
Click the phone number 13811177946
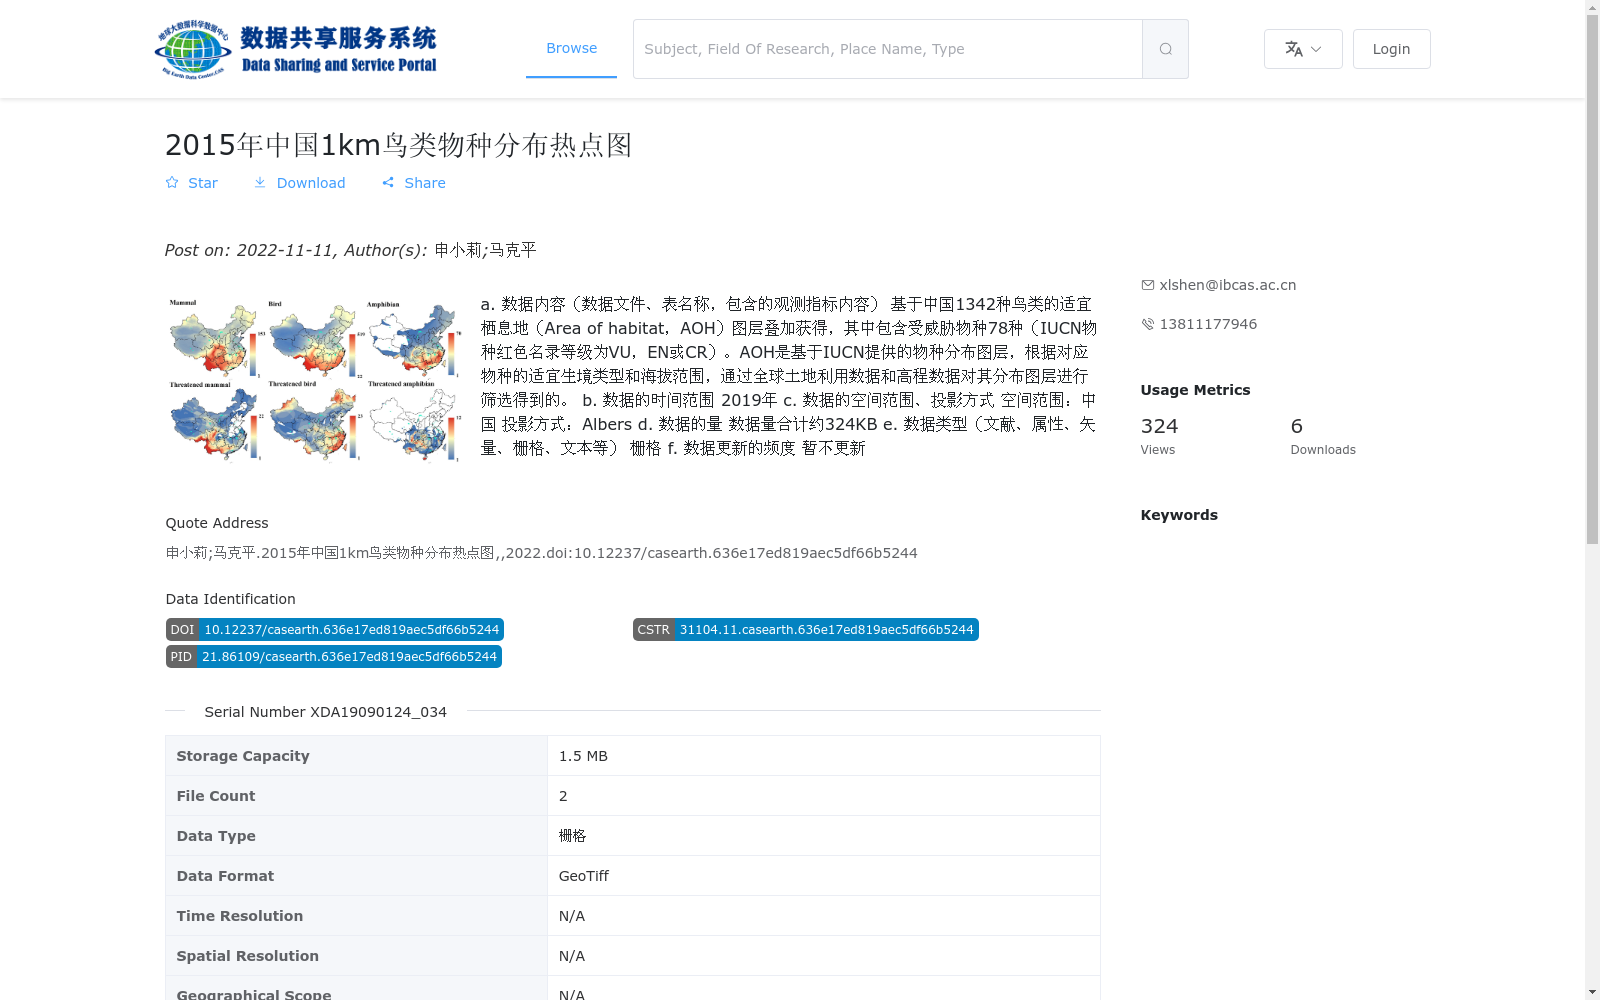[x=1208, y=324]
